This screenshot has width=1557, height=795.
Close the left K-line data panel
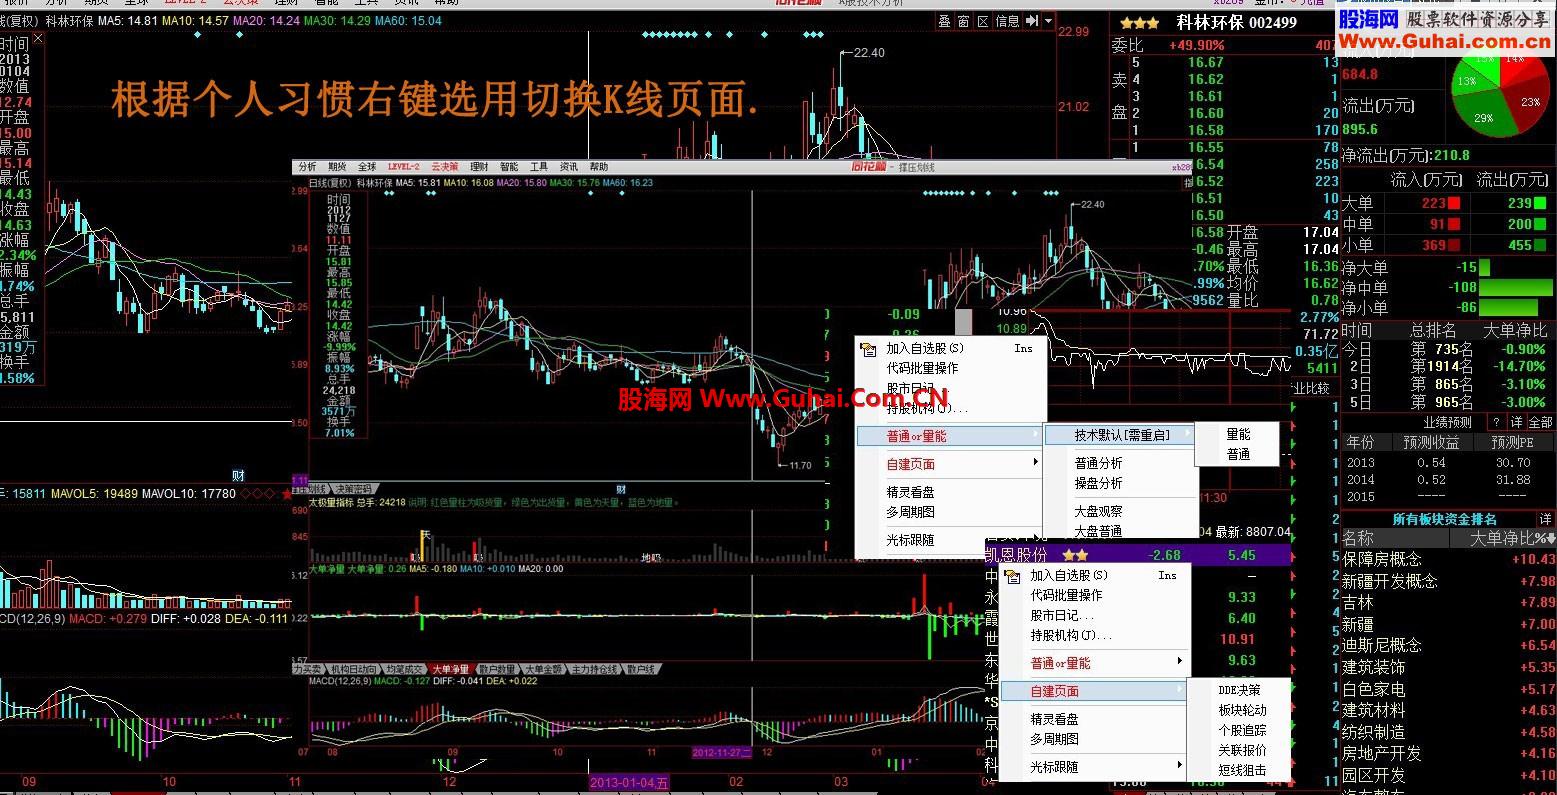point(38,39)
